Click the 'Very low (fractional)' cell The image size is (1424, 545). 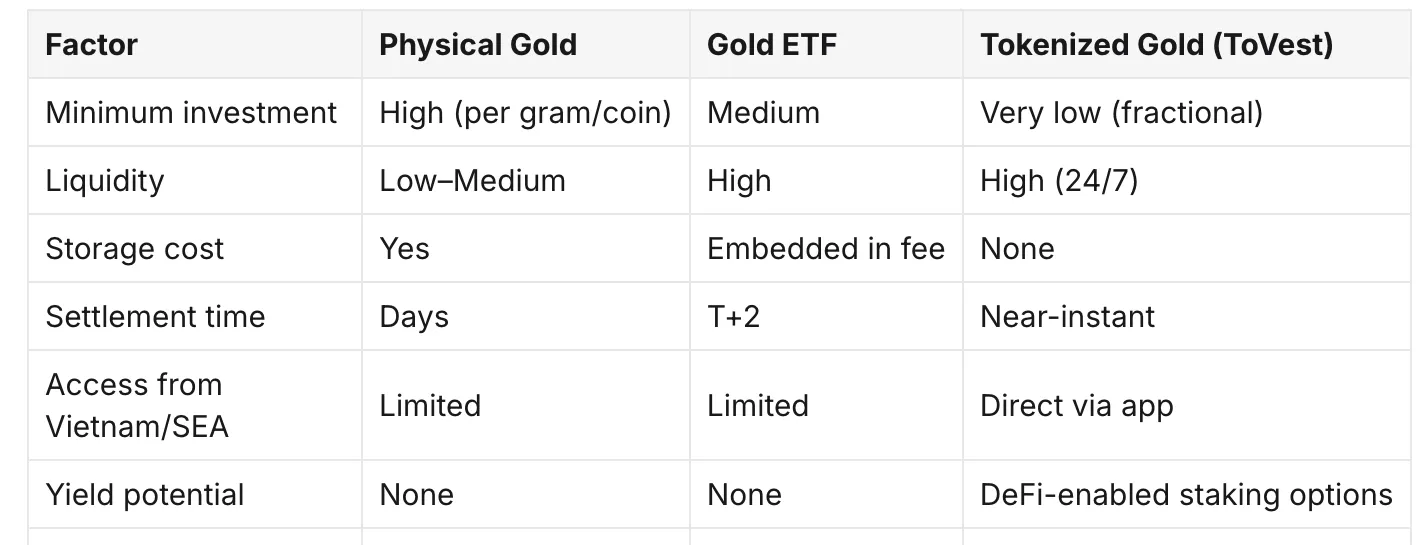click(x=1121, y=113)
